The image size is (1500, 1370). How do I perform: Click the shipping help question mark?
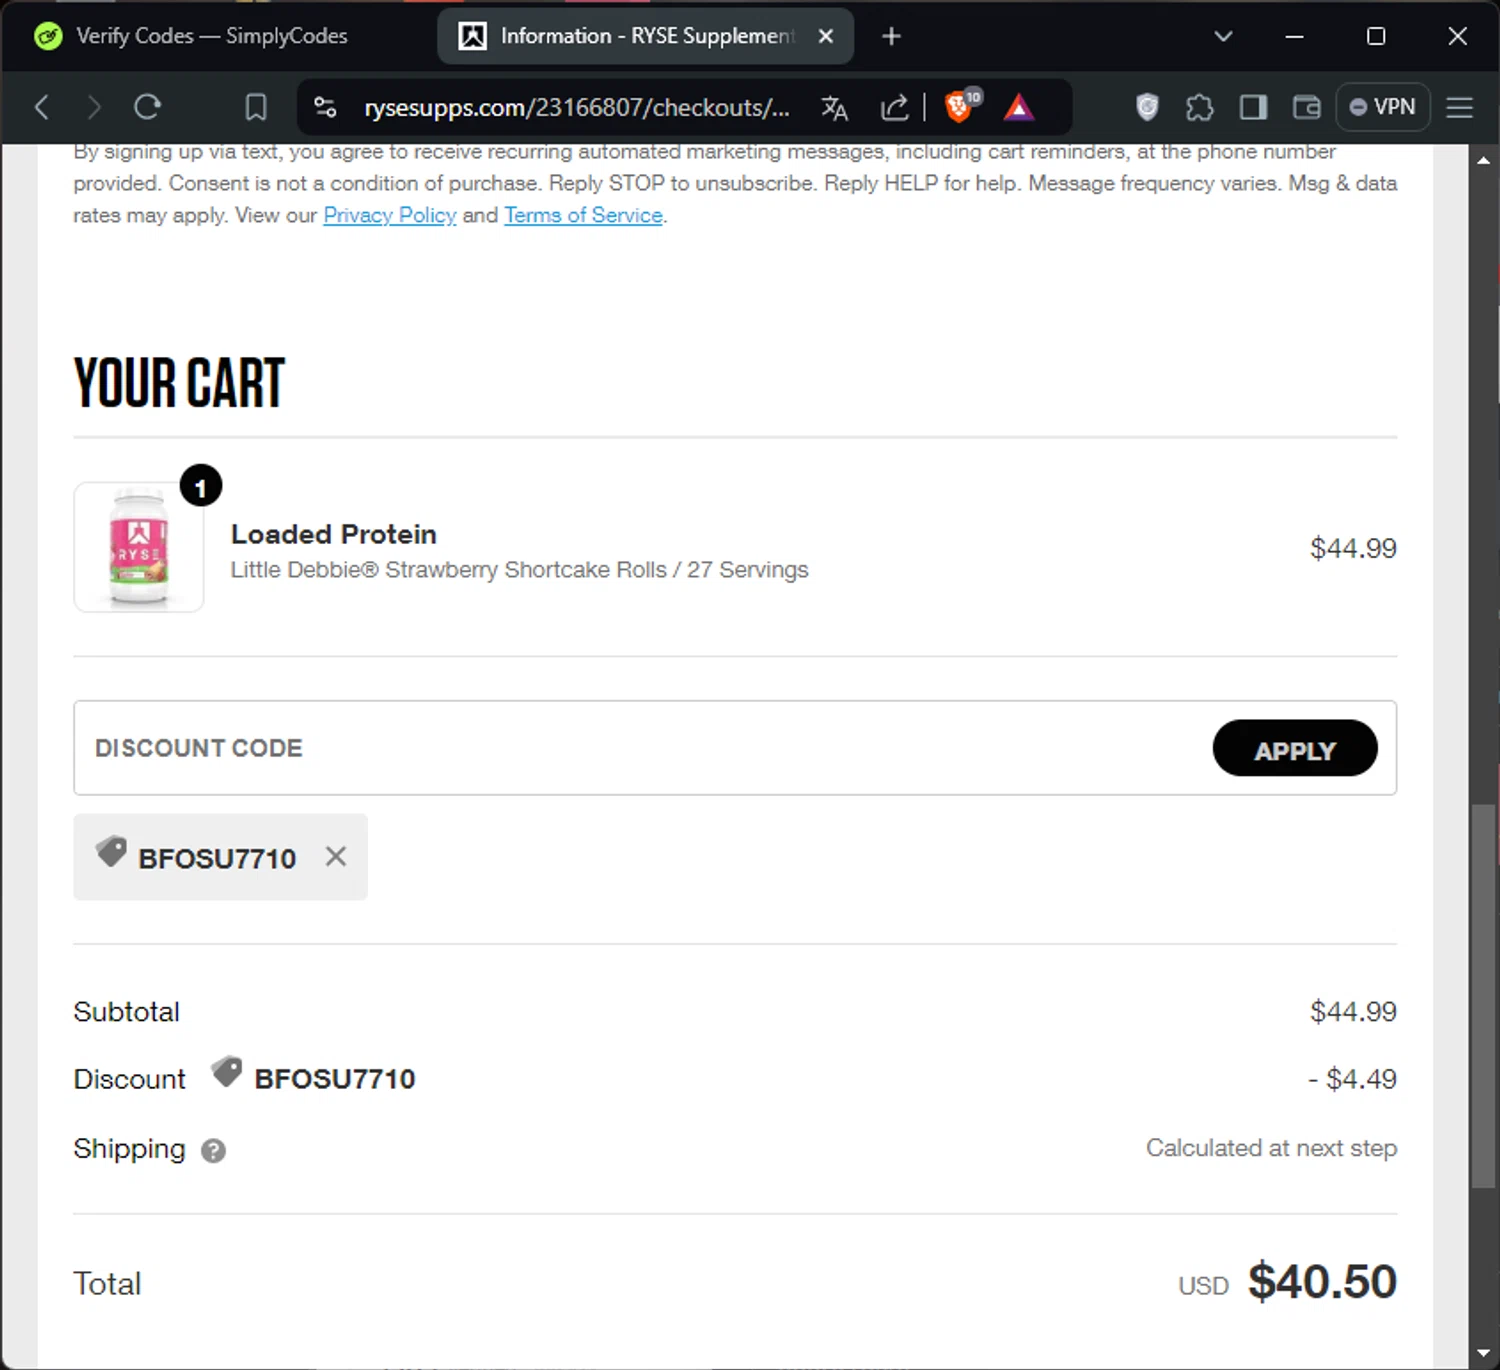(x=213, y=1151)
